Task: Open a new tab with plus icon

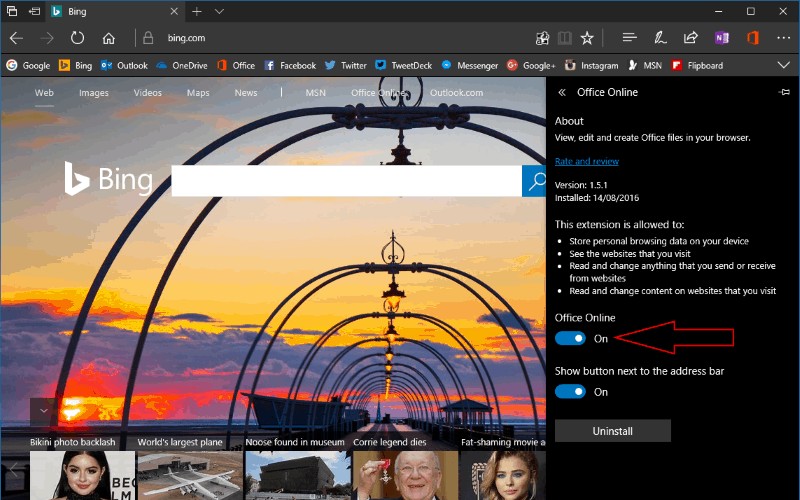Action: pos(197,11)
